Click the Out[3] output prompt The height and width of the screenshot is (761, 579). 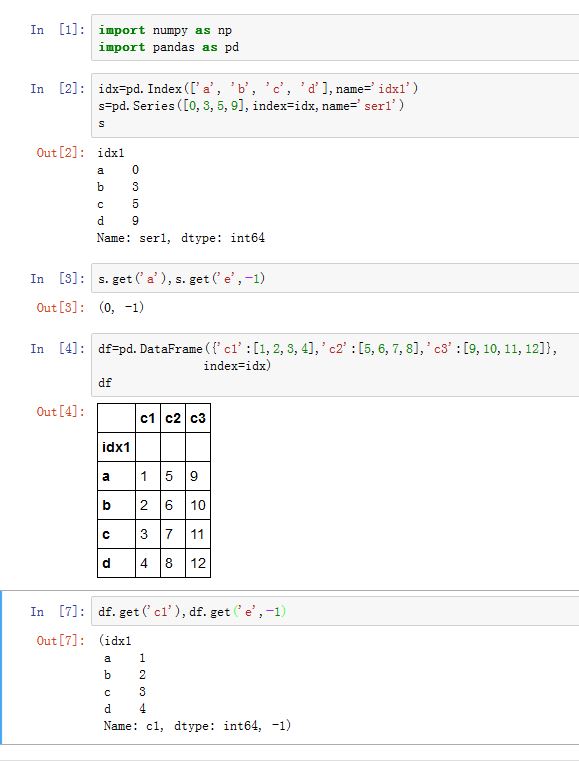pos(61,307)
